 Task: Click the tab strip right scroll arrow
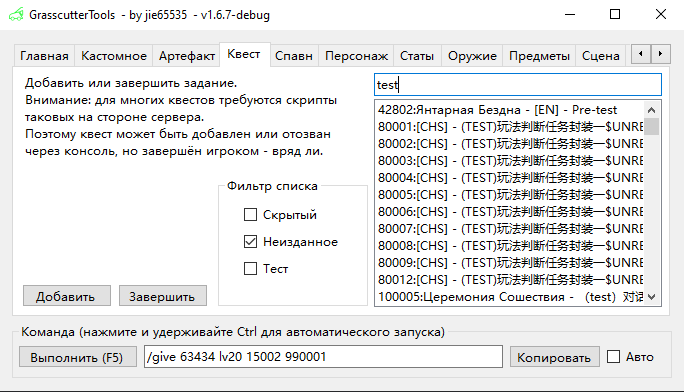(x=660, y=54)
